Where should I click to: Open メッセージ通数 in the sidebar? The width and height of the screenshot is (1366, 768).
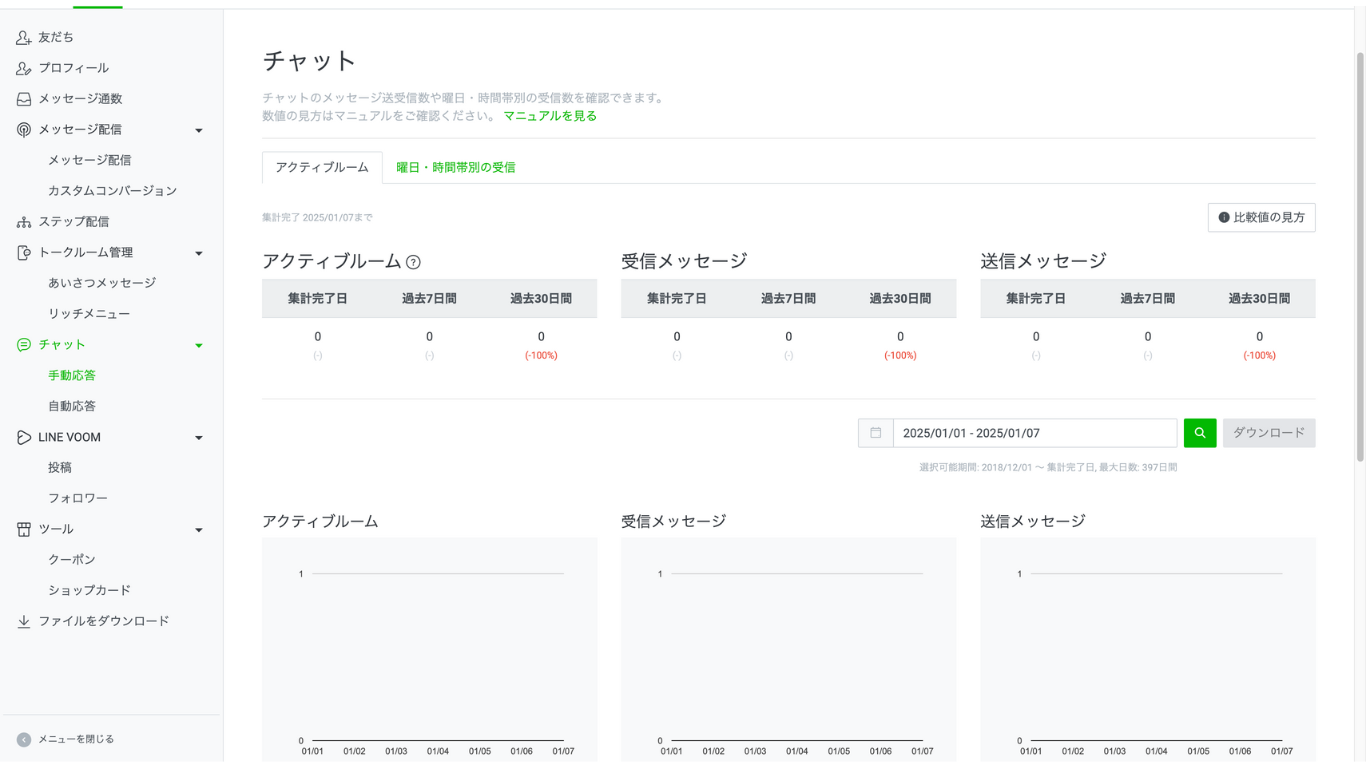coord(80,99)
